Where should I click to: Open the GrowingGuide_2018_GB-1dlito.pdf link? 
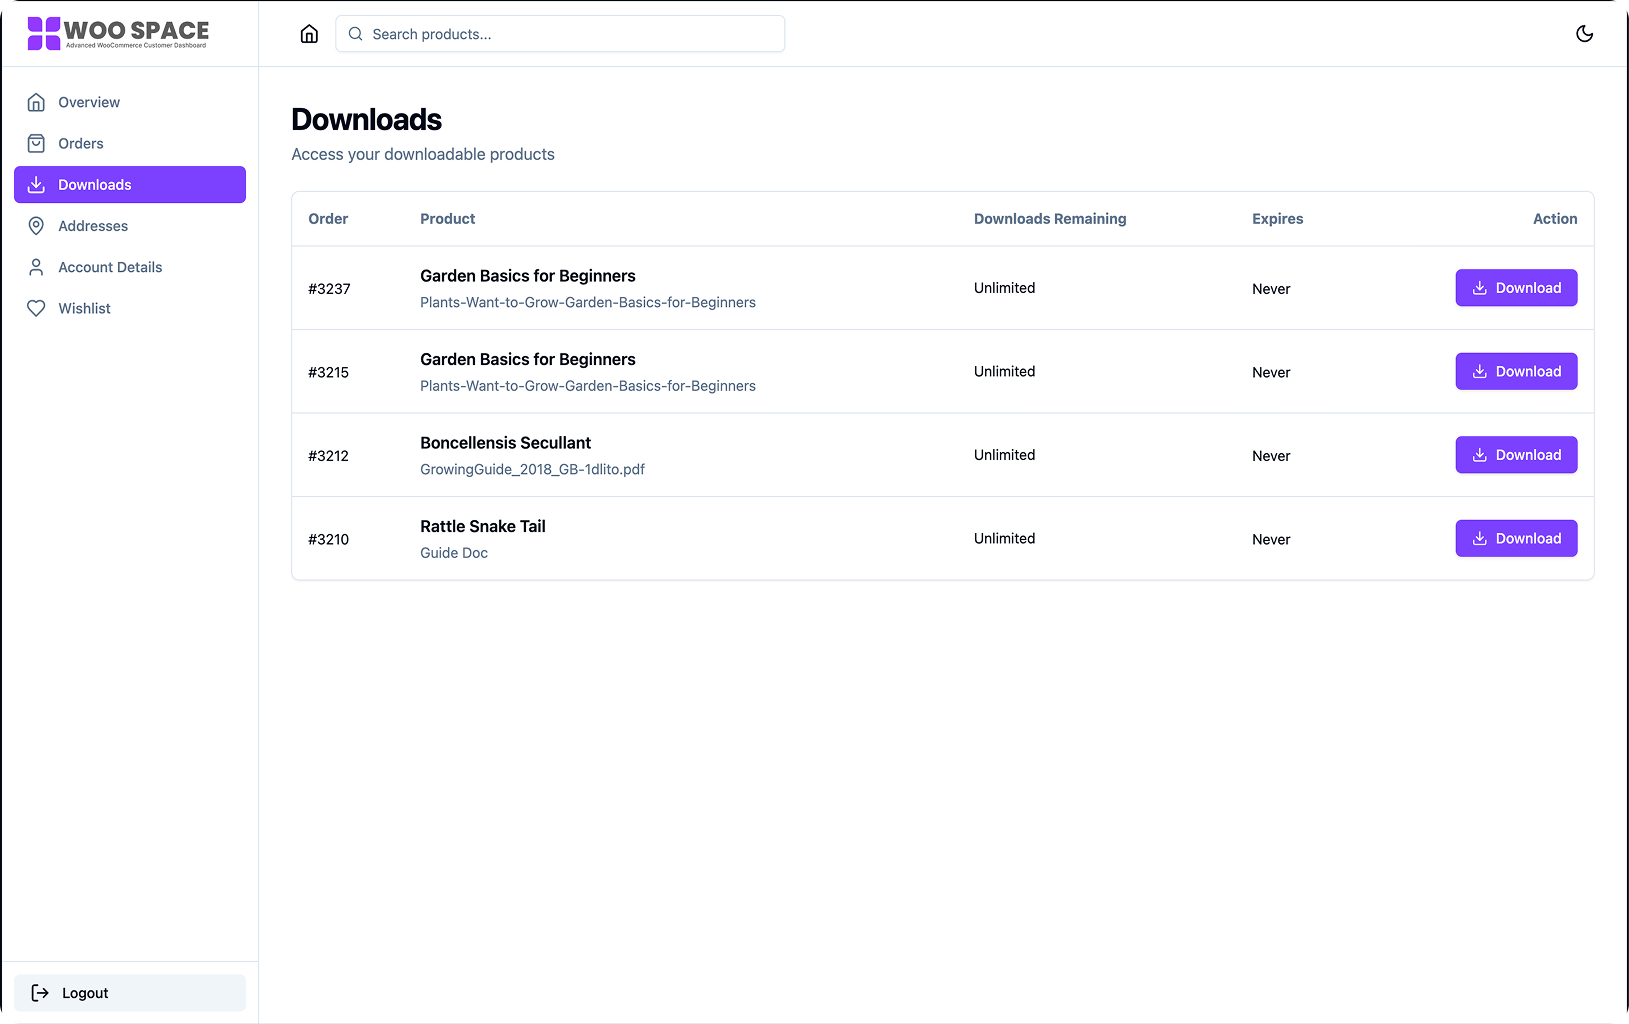tap(532, 469)
